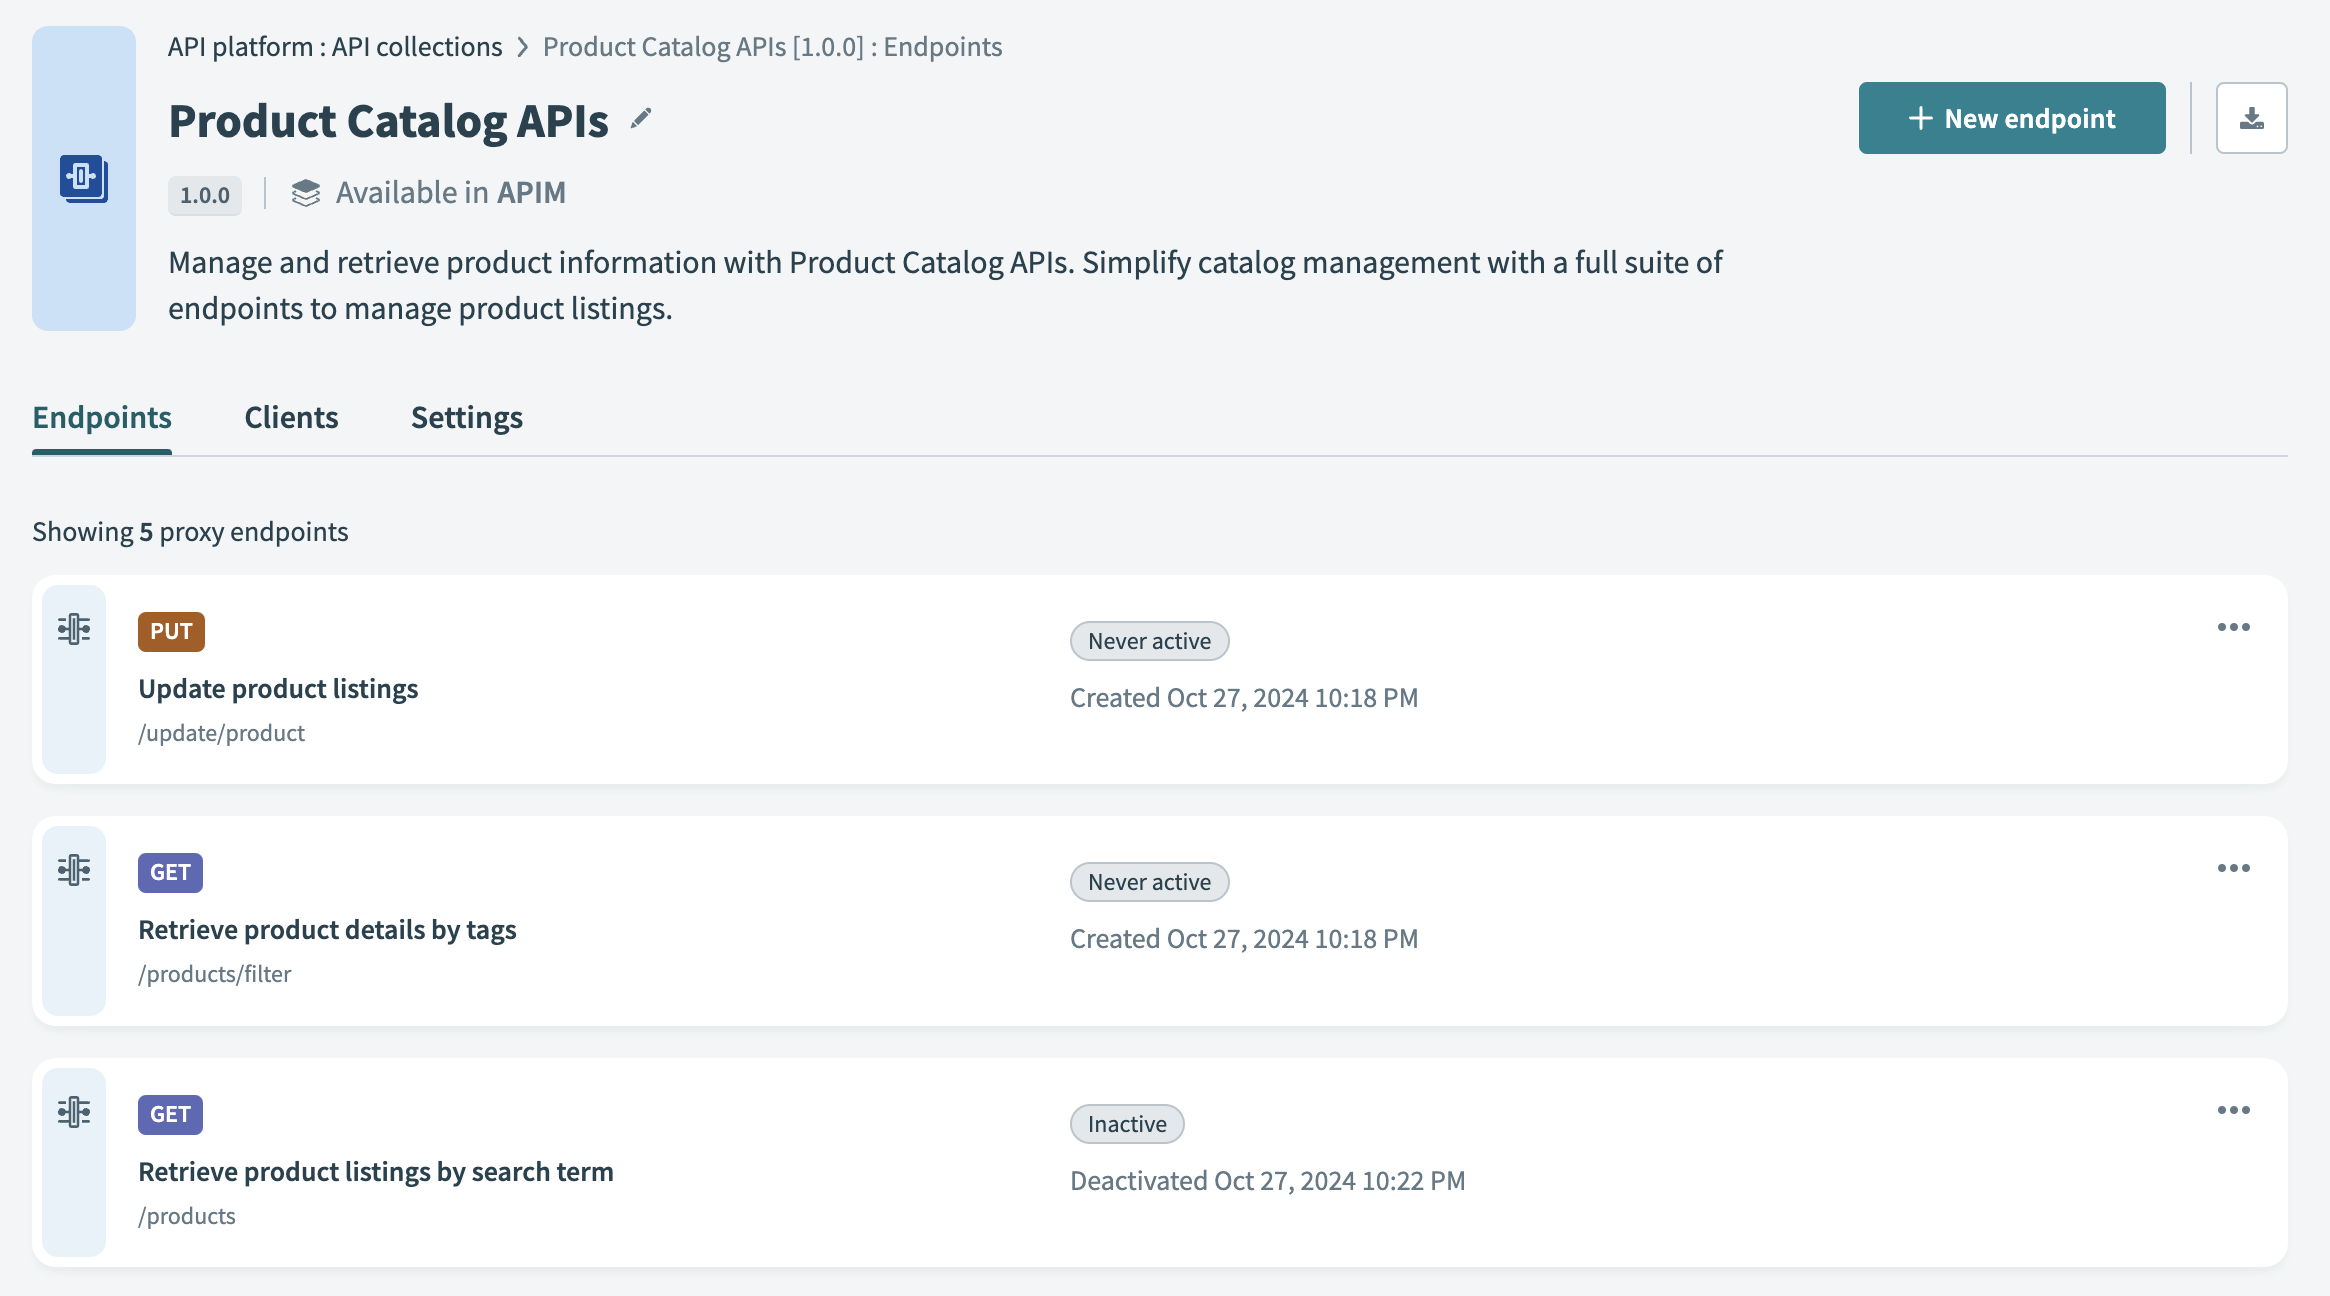The image size is (2330, 1296).
Task: Click the APIM layers icon beside Available in APIM
Action: click(x=305, y=192)
